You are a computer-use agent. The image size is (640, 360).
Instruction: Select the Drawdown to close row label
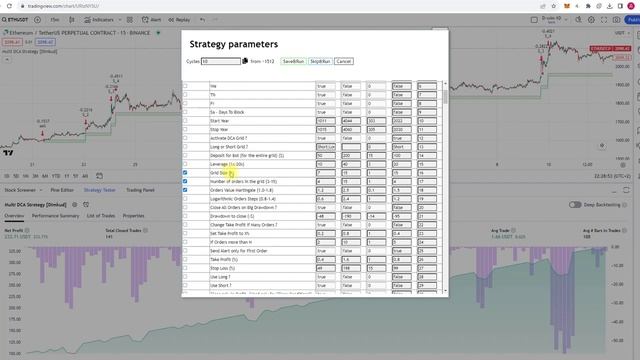pos(232,216)
